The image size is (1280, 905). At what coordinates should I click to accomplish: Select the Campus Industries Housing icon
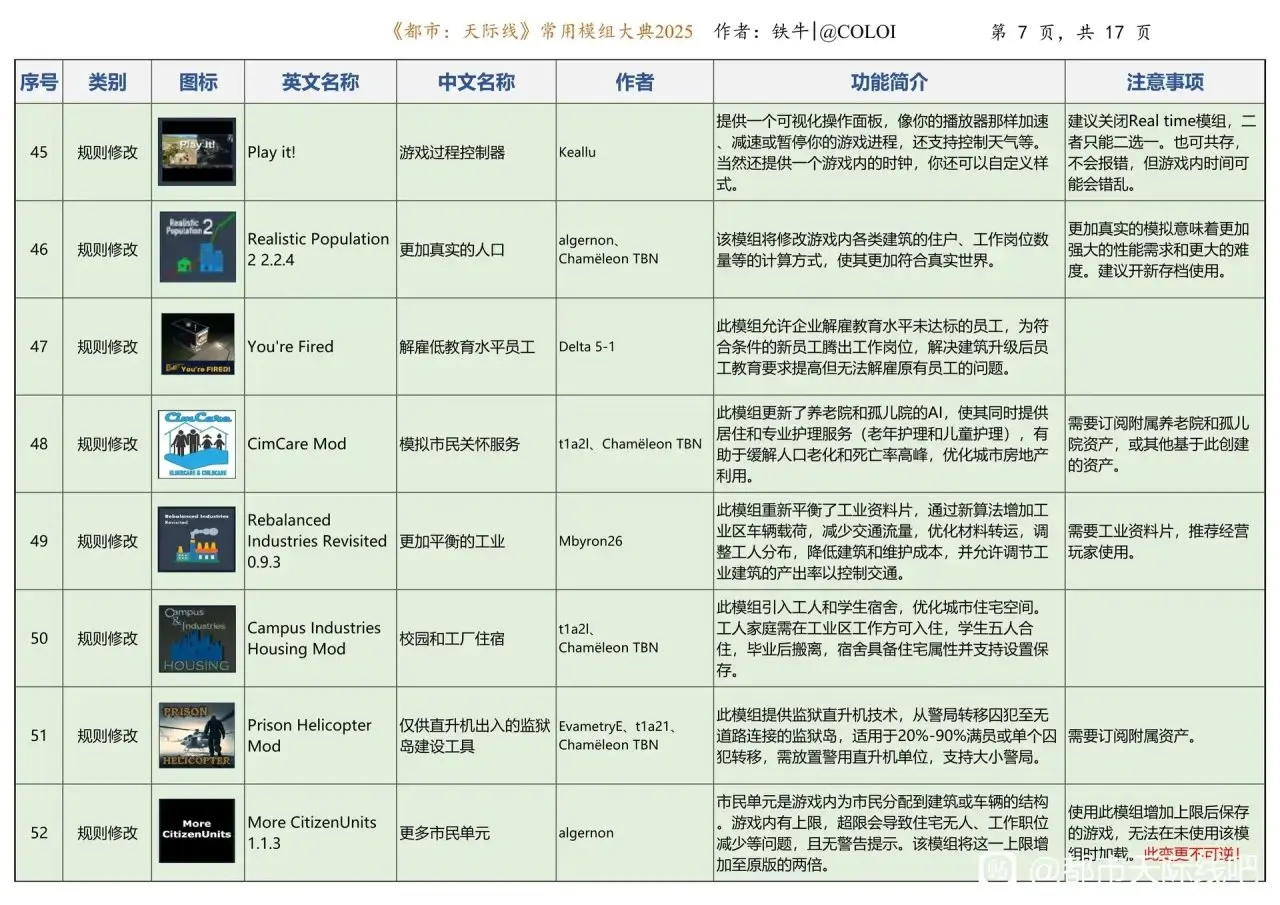[x=197, y=638]
